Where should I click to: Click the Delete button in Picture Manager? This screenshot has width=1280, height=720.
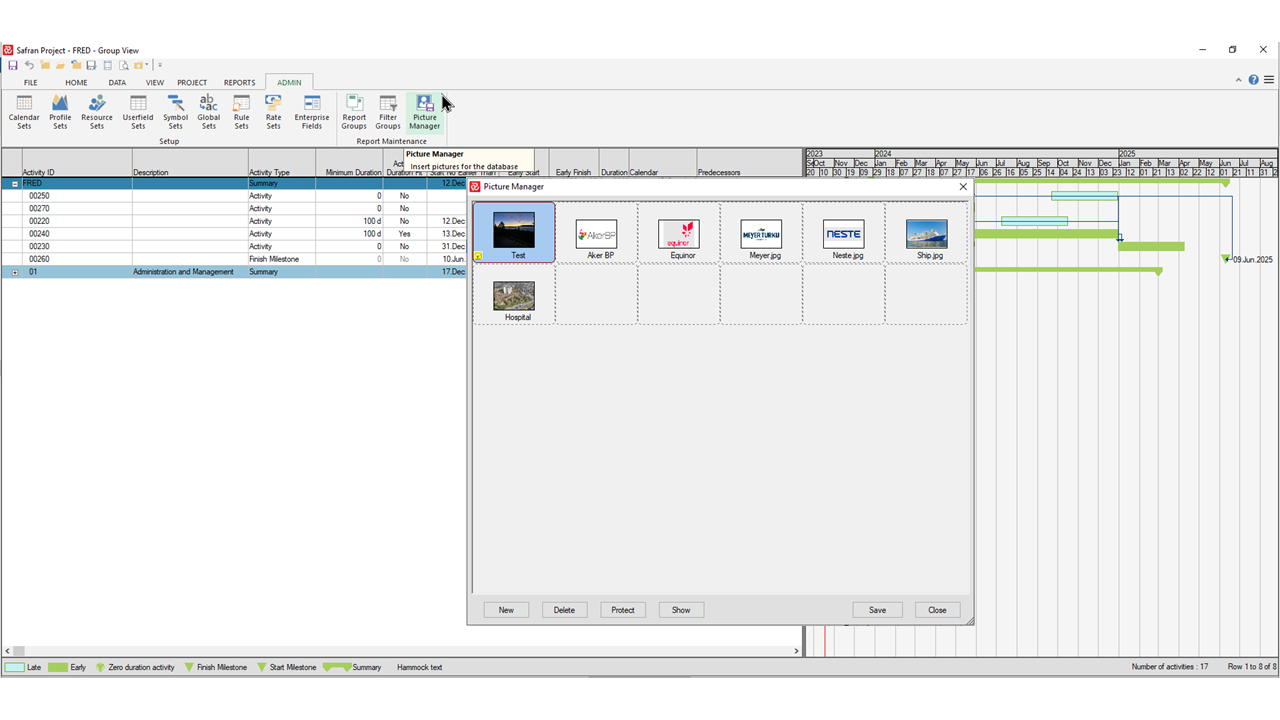pyautogui.click(x=564, y=610)
